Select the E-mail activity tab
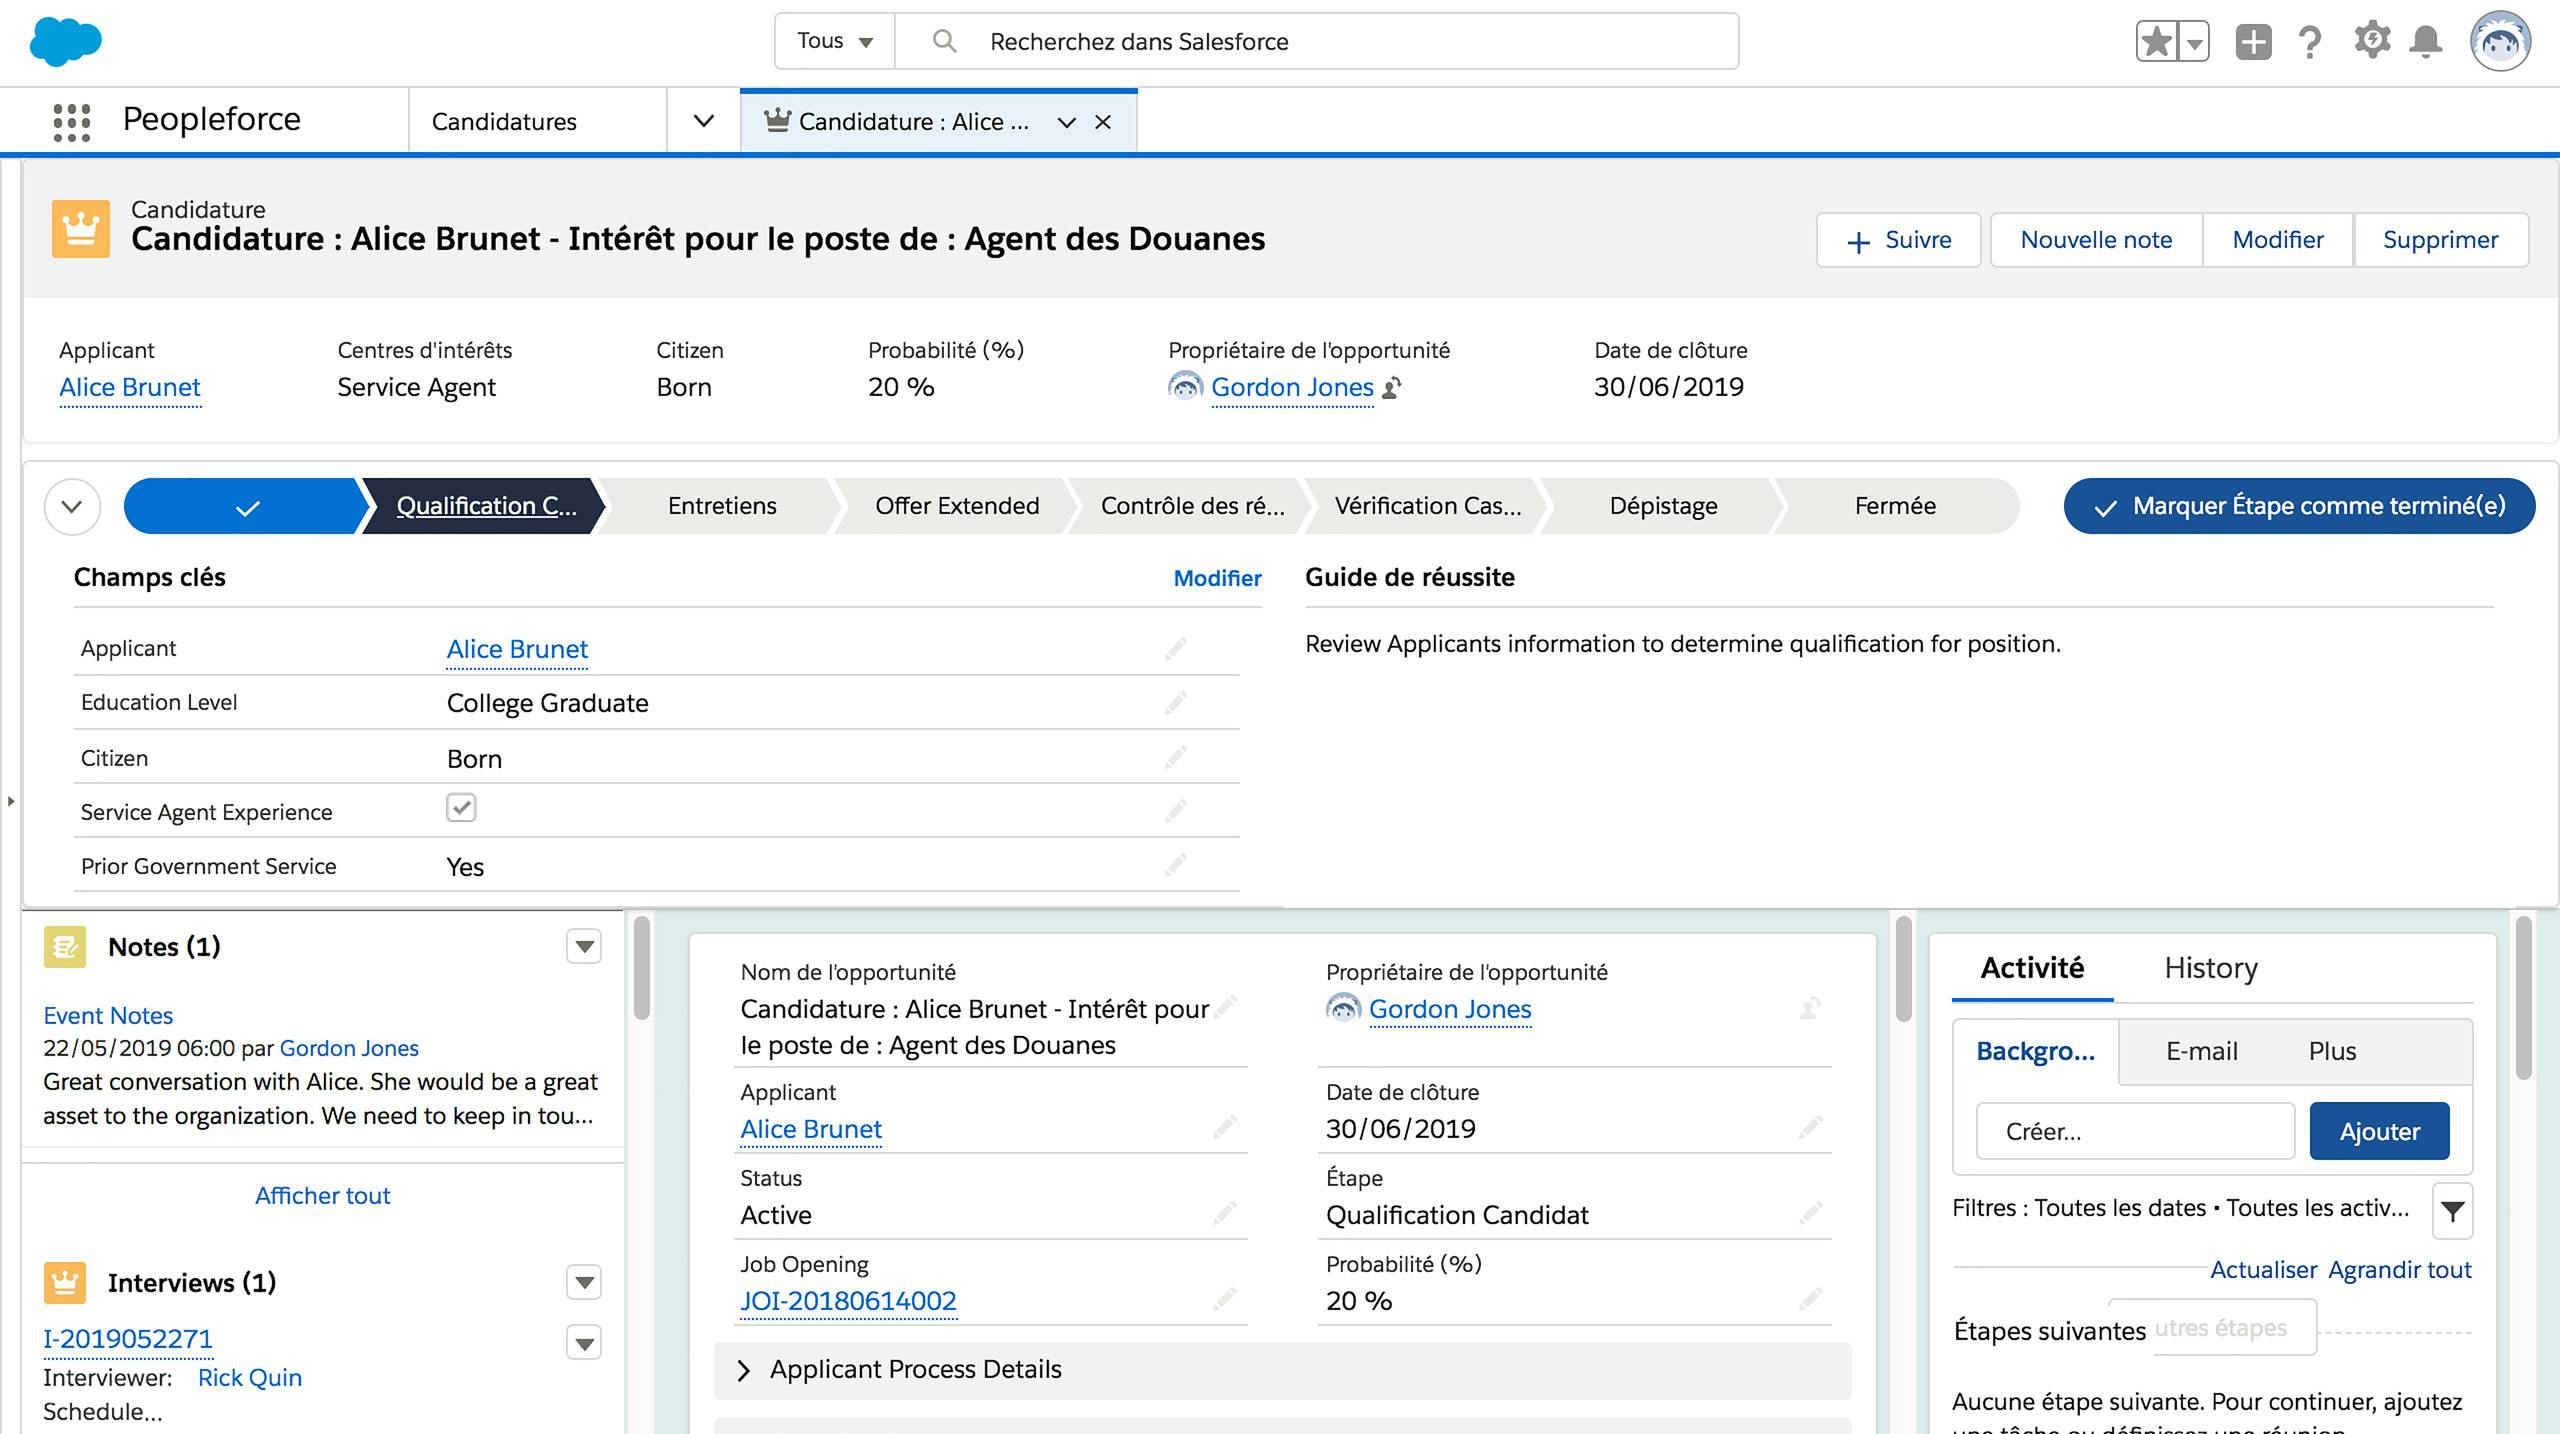 (2201, 1051)
